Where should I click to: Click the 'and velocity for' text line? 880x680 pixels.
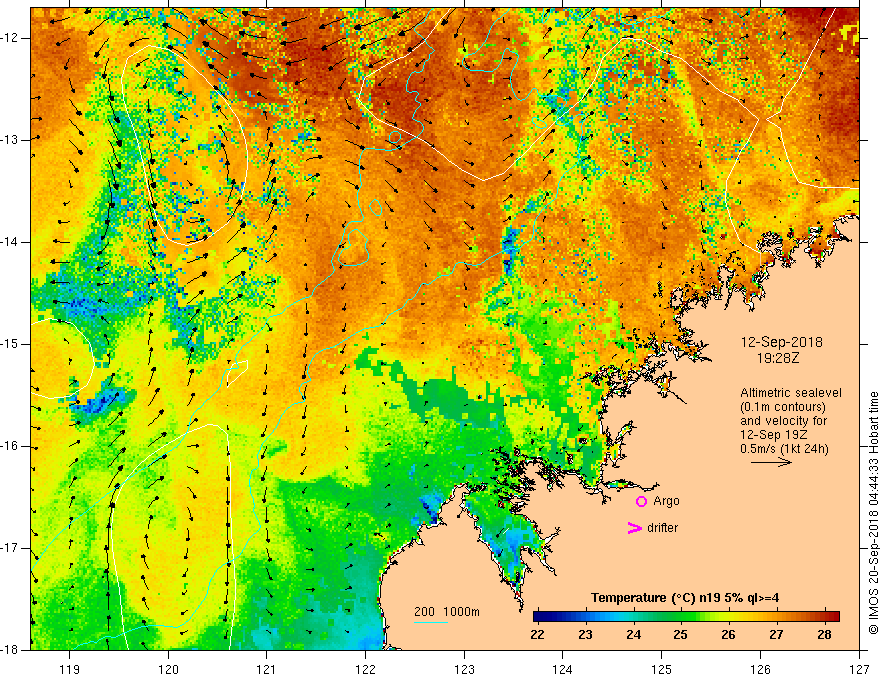click(783, 421)
